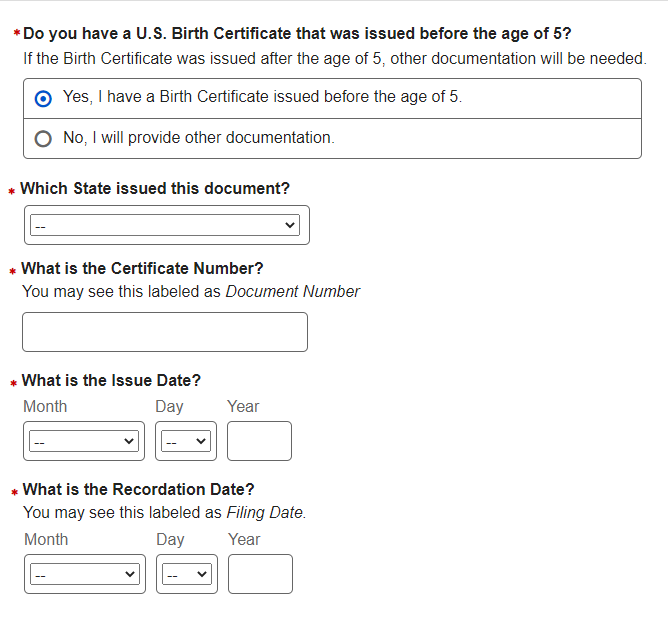The height and width of the screenshot is (620, 668).
Task: Click the 'What is the Recordation Date?' label
Action: click(138, 489)
